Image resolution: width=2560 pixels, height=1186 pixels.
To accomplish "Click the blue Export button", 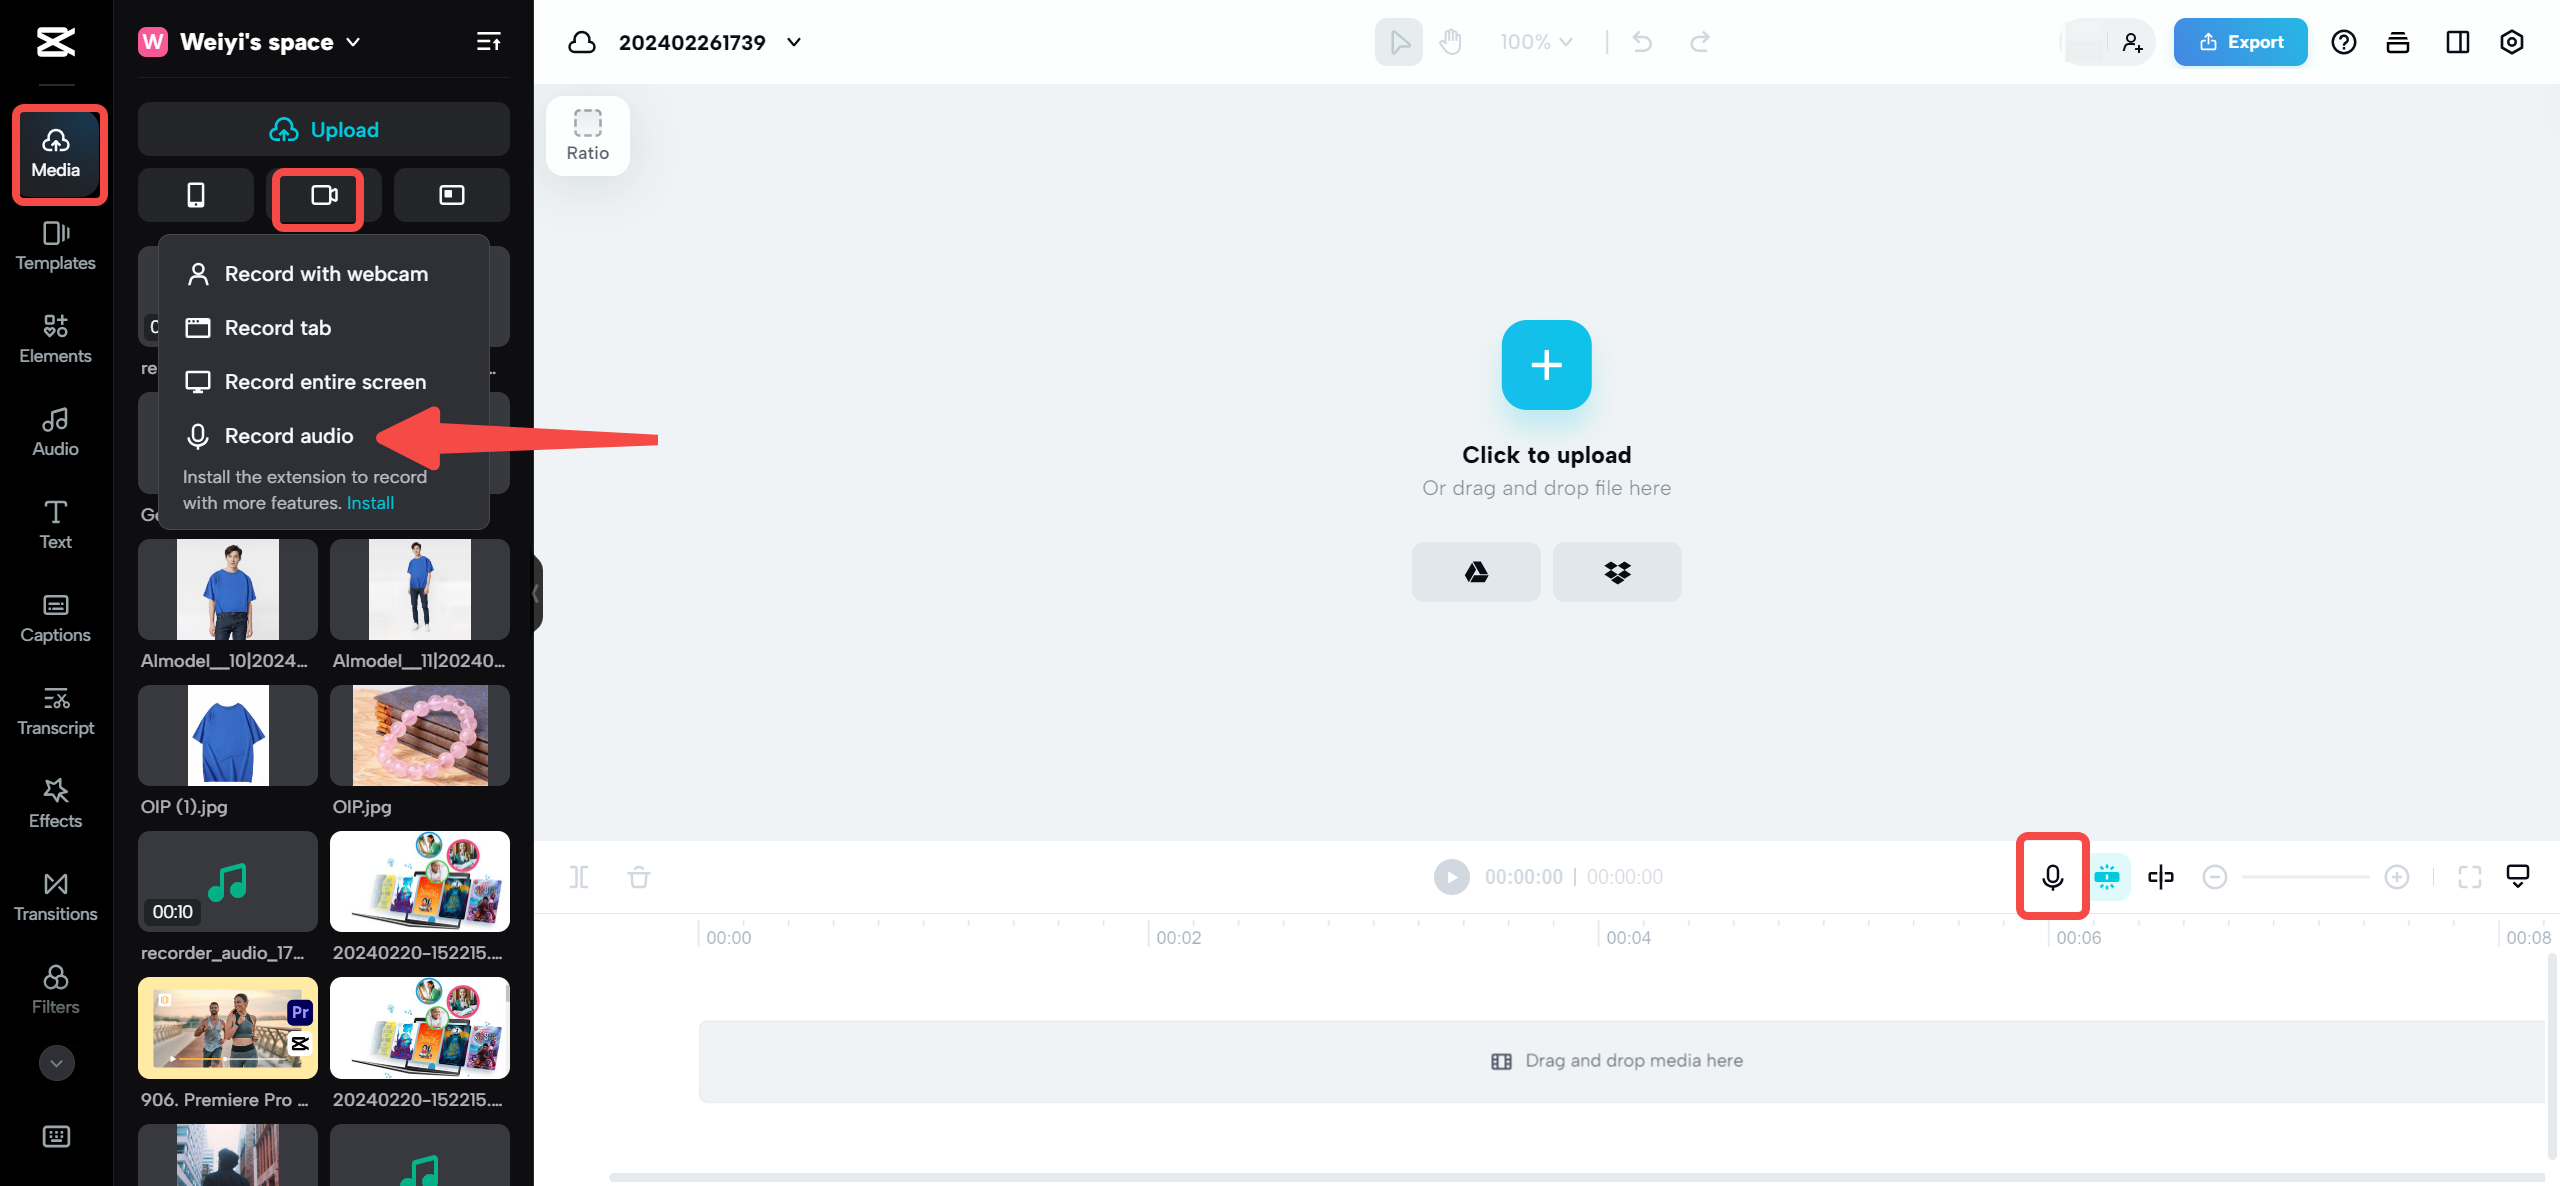I will tap(2240, 42).
